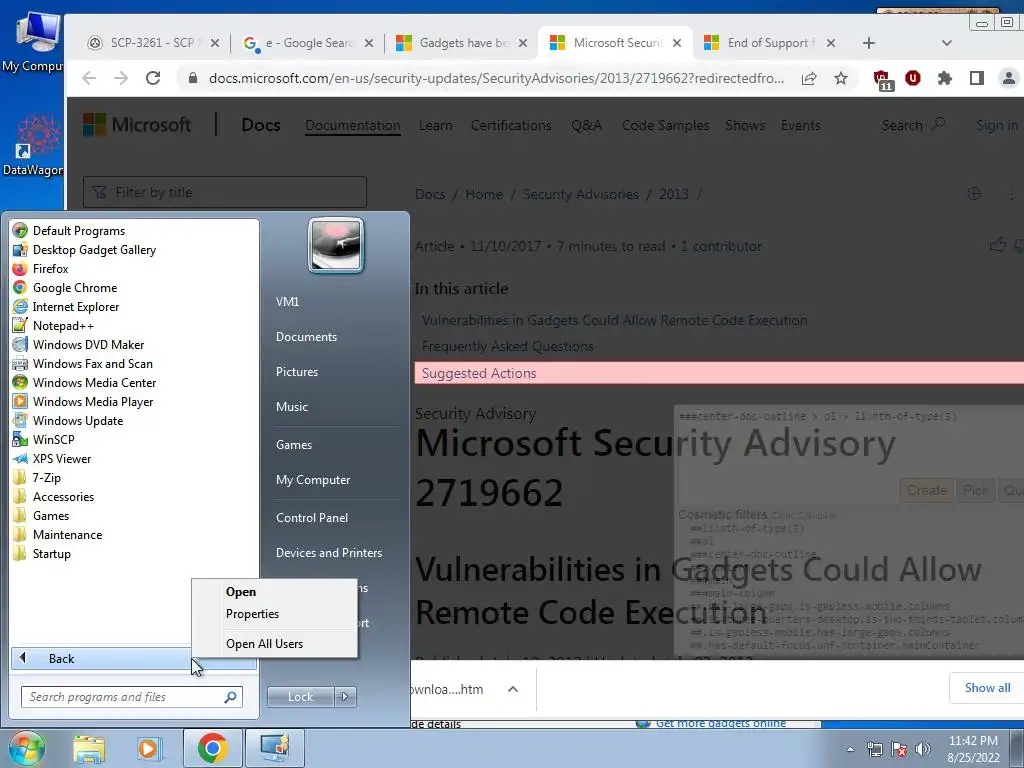Viewport: 1024px width, 768px height.
Task: Open Windows Fax and Scan
Action: pos(92,363)
